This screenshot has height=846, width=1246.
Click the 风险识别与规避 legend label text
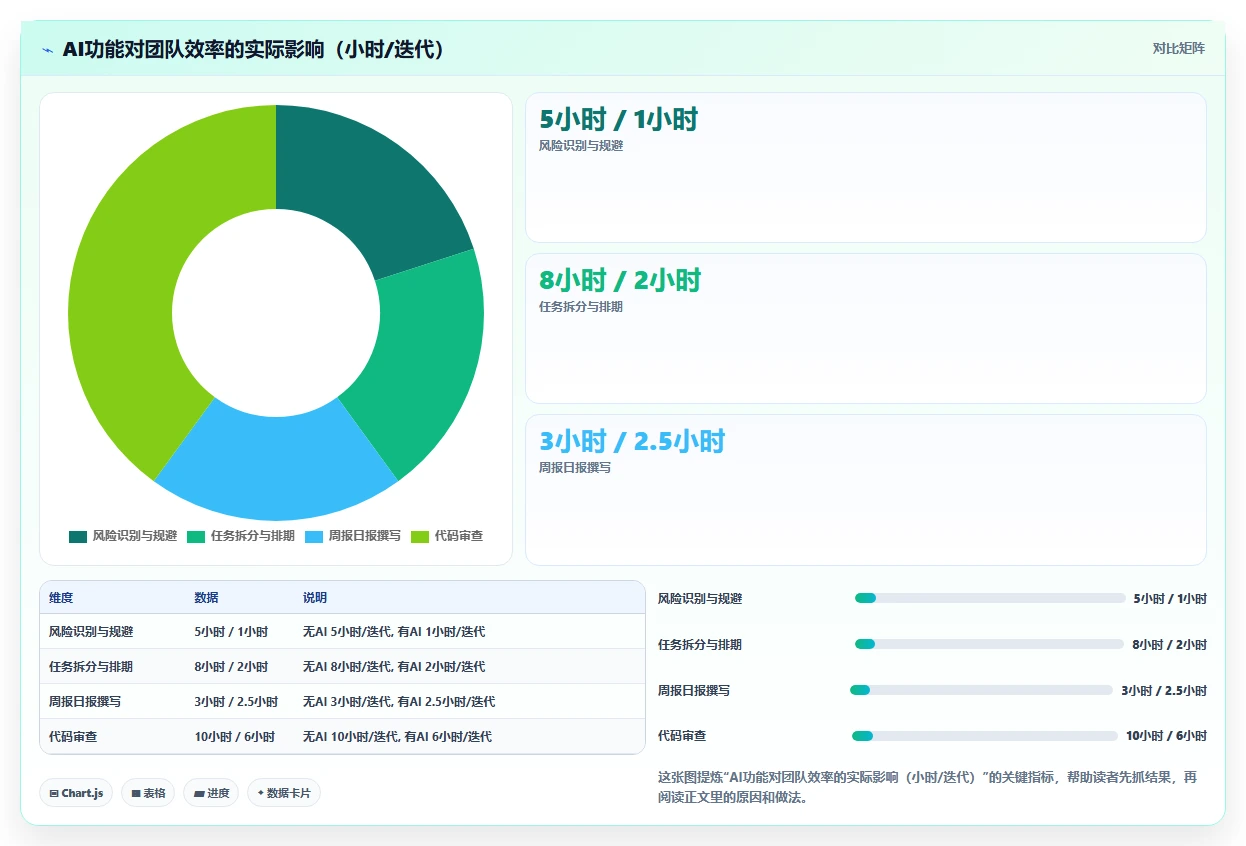point(135,537)
